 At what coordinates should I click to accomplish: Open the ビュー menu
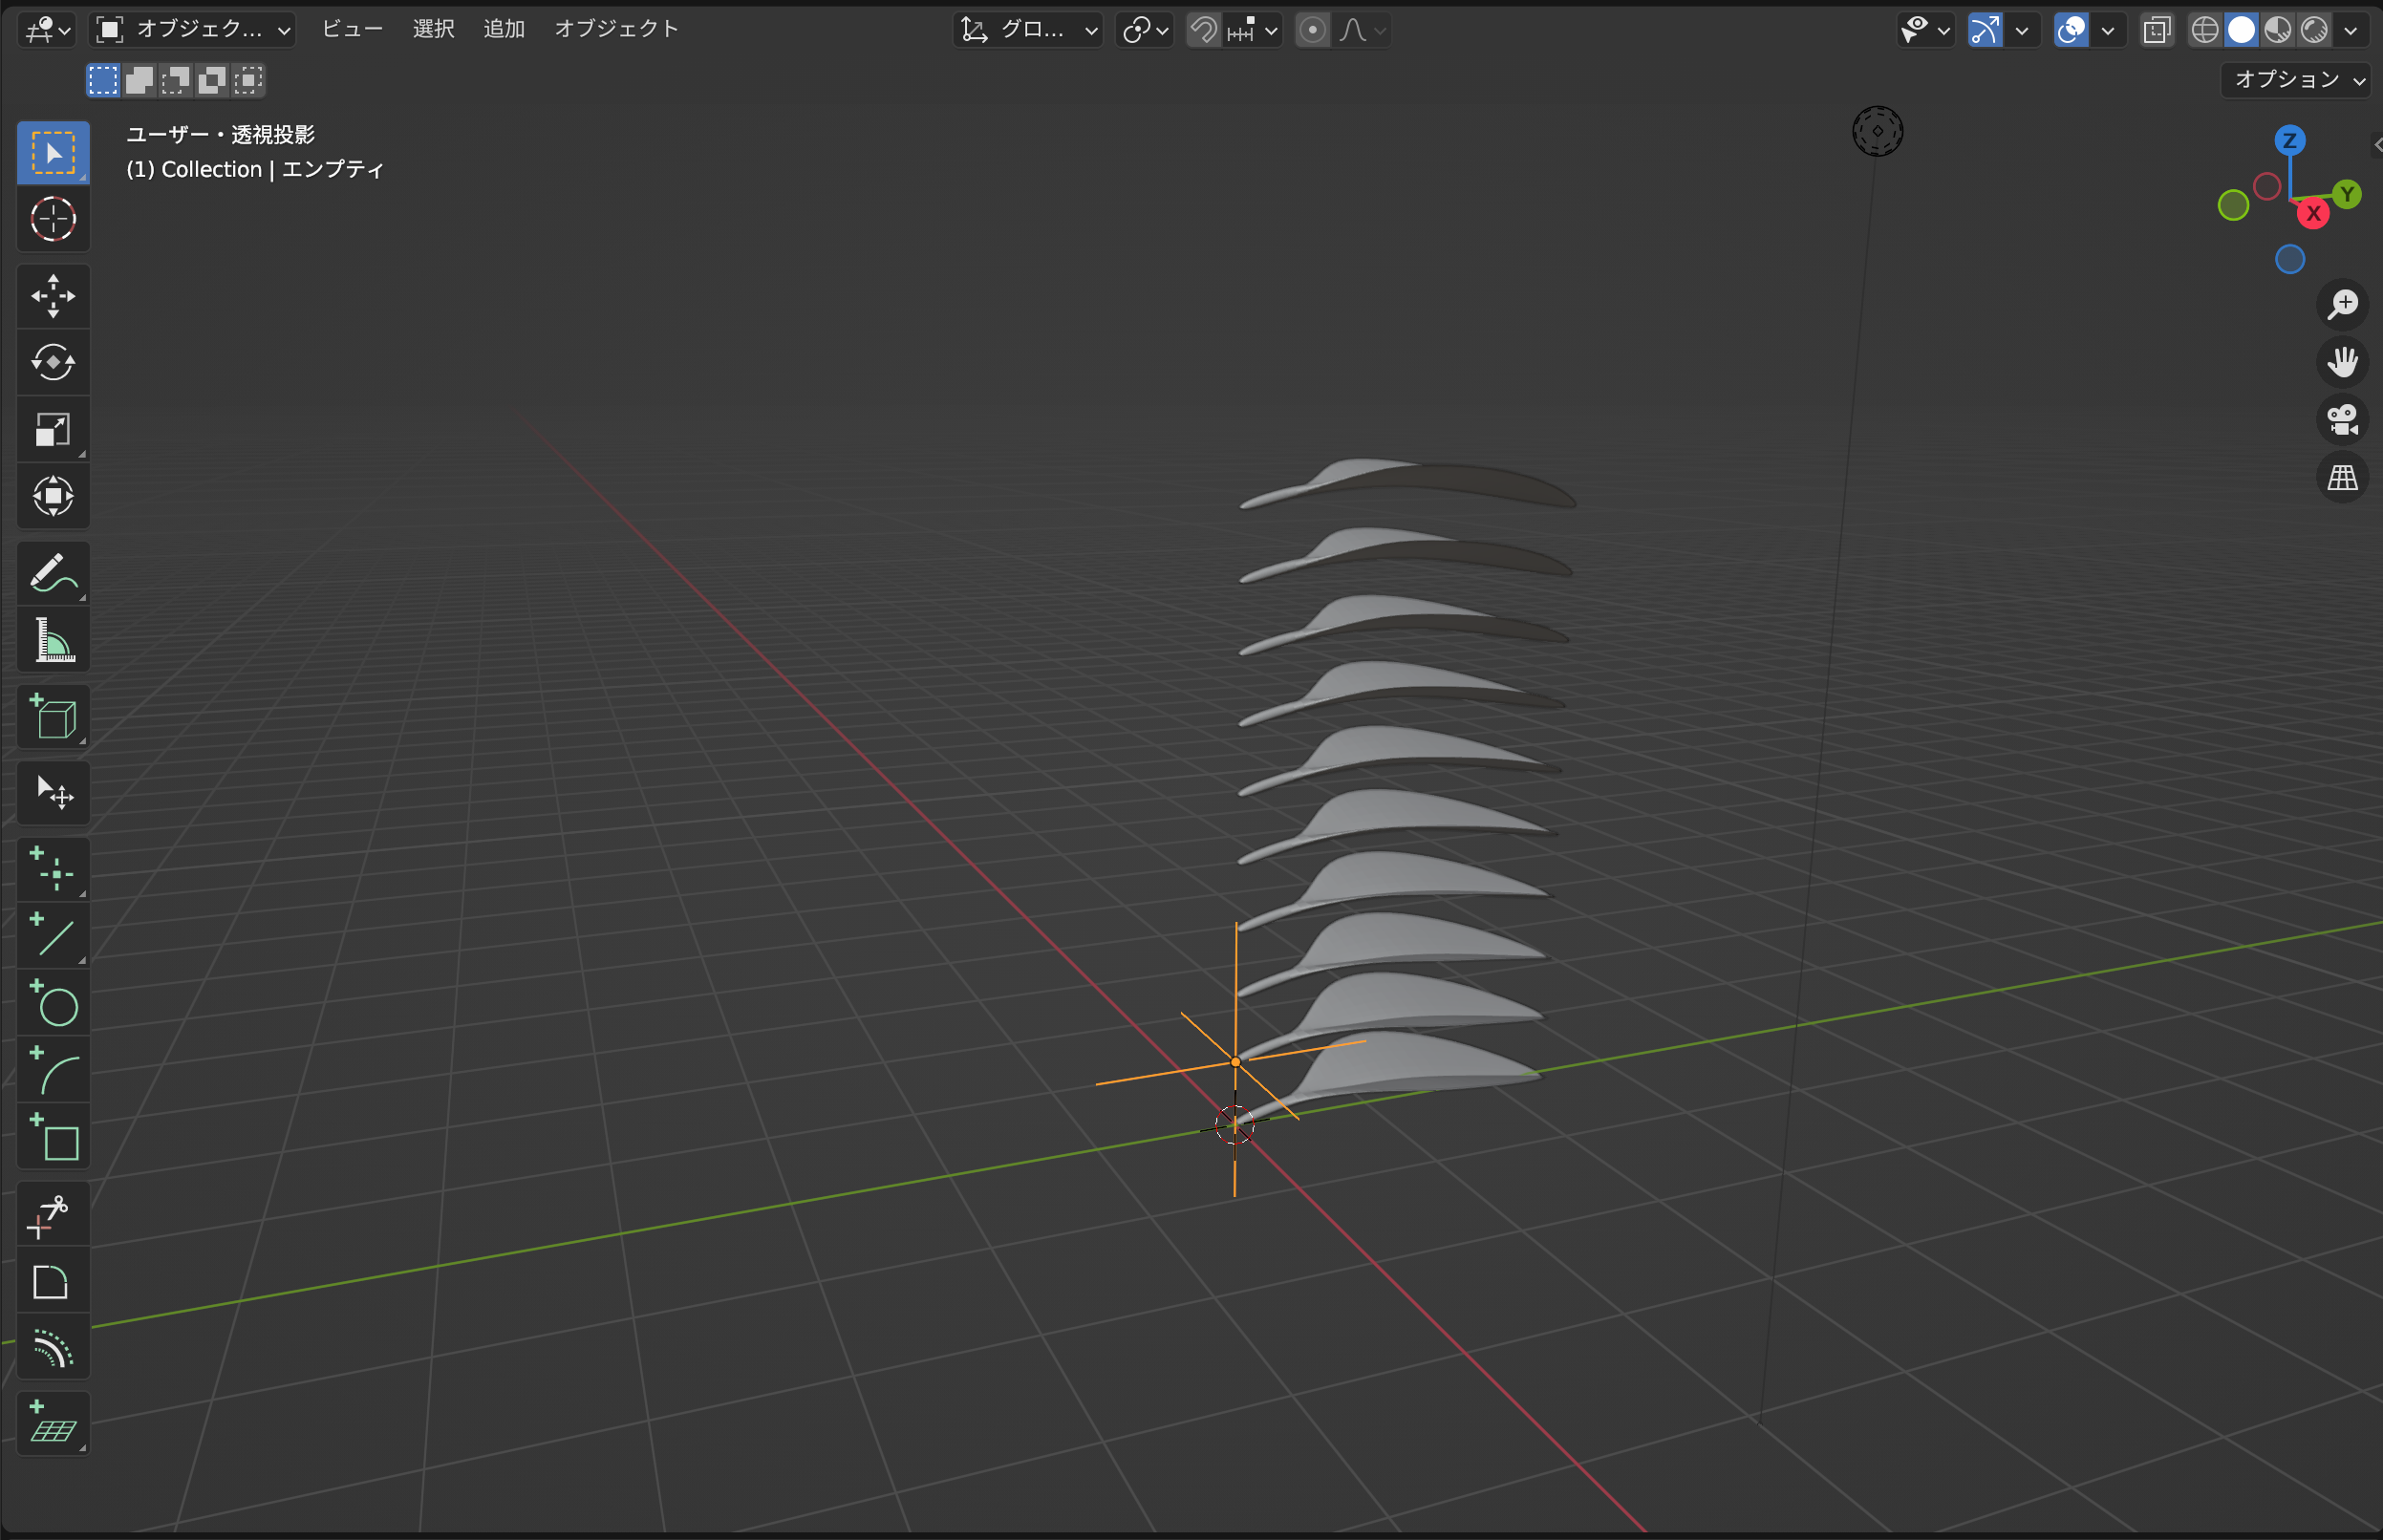(x=352, y=29)
